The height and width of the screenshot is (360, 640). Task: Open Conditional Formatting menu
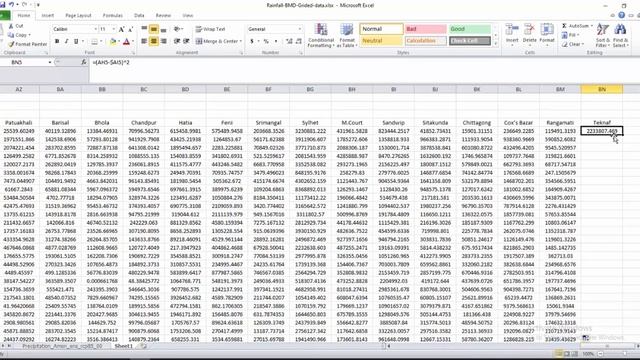tap(321, 36)
